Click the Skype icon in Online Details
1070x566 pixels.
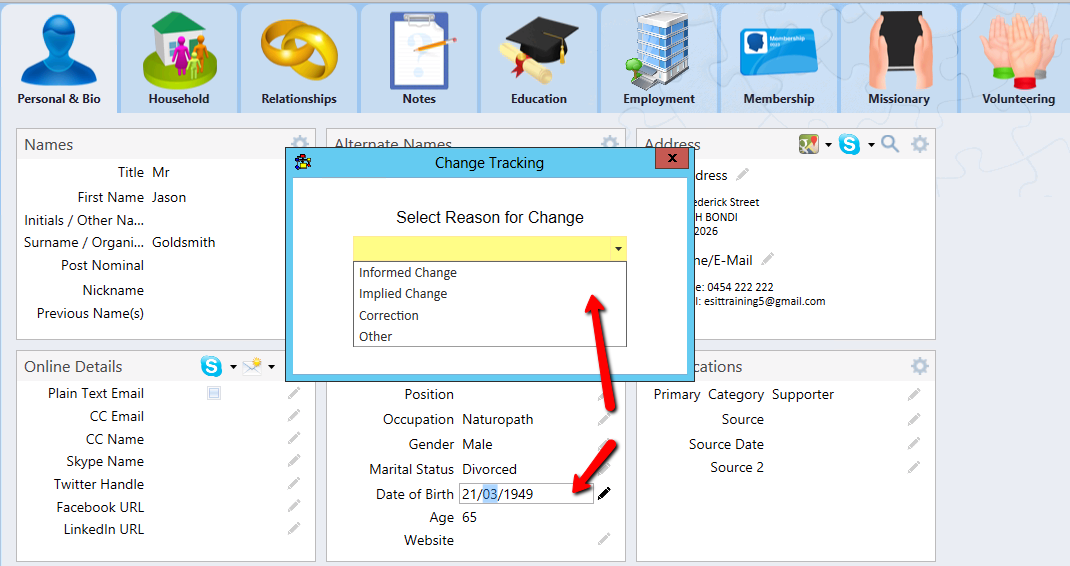(211, 366)
